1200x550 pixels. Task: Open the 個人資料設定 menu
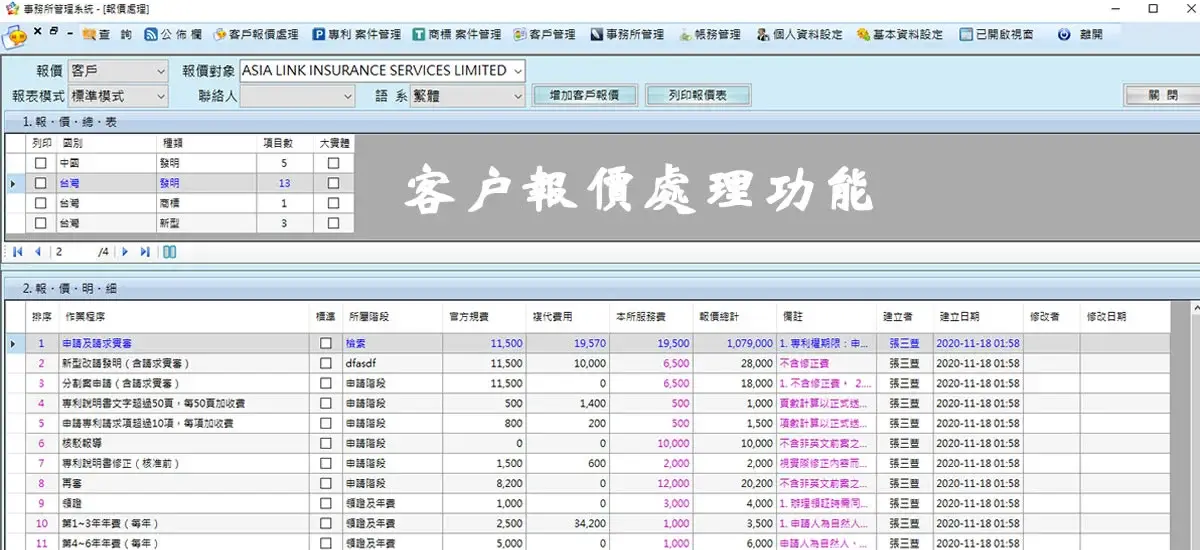click(x=799, y=34)
